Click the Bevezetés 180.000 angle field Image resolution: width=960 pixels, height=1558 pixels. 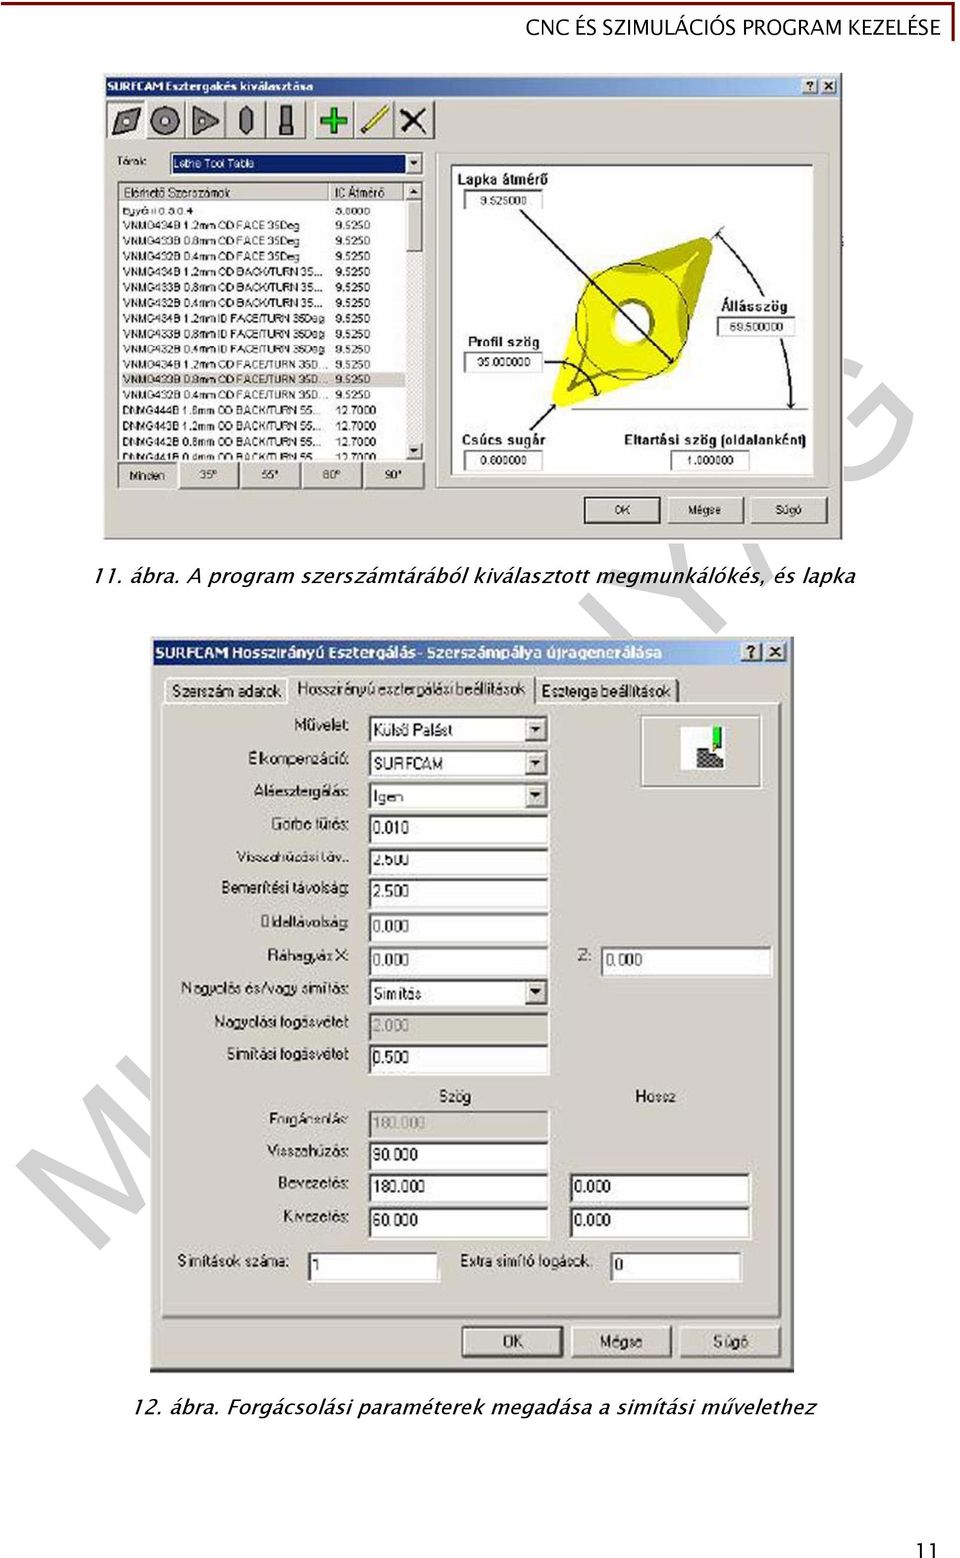[x=458, y=1187]
